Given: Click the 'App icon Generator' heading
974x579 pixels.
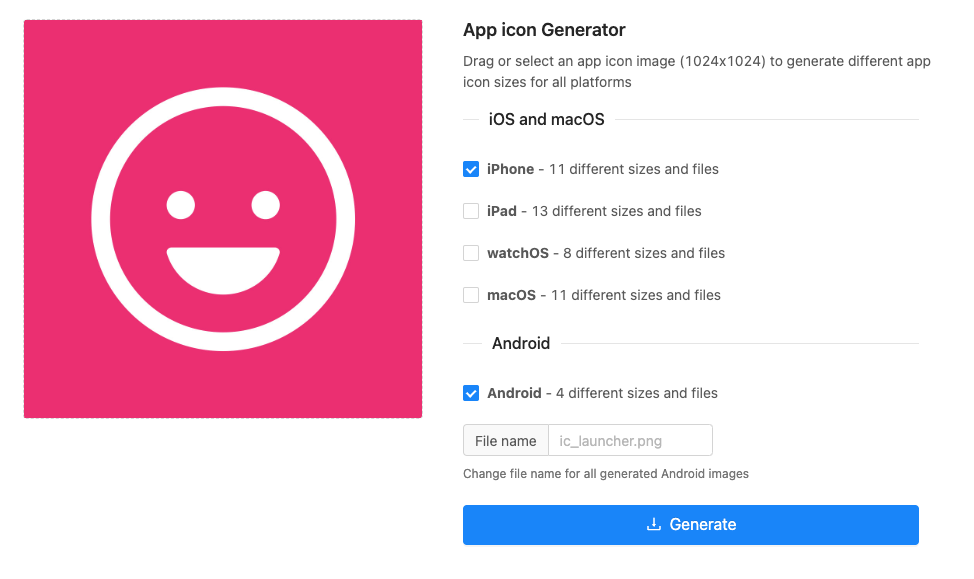Looking at the screenshot, I should (544, 30).
